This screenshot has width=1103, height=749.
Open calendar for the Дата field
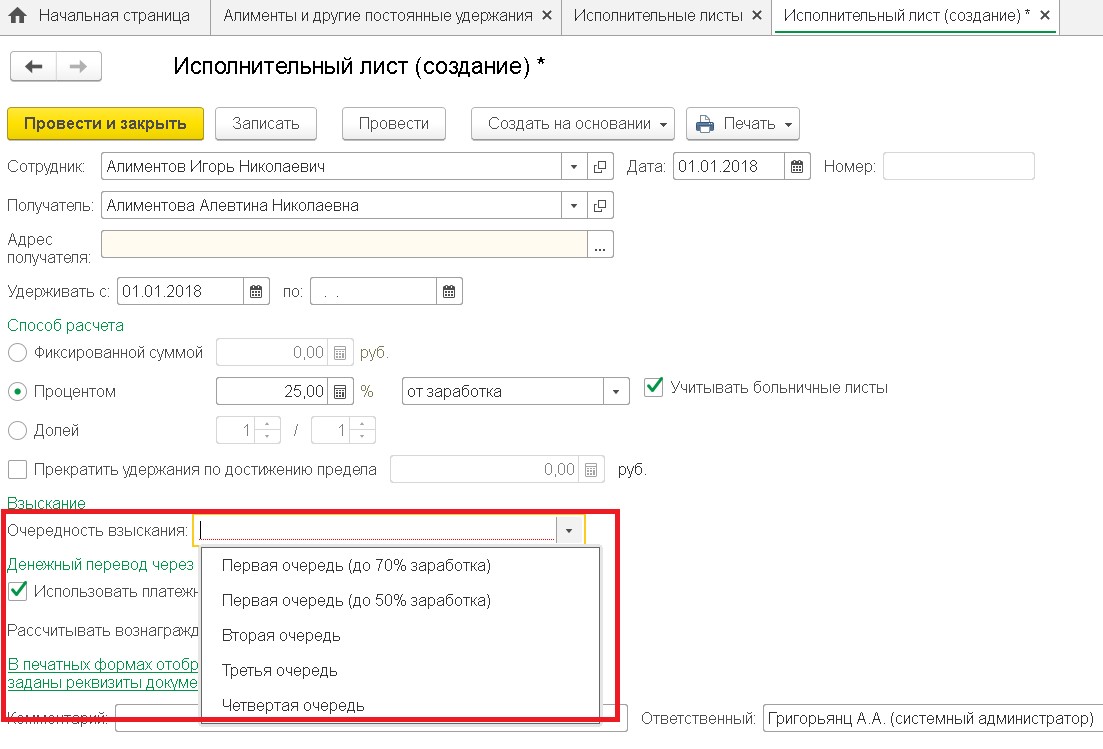(x=797, y=167)
